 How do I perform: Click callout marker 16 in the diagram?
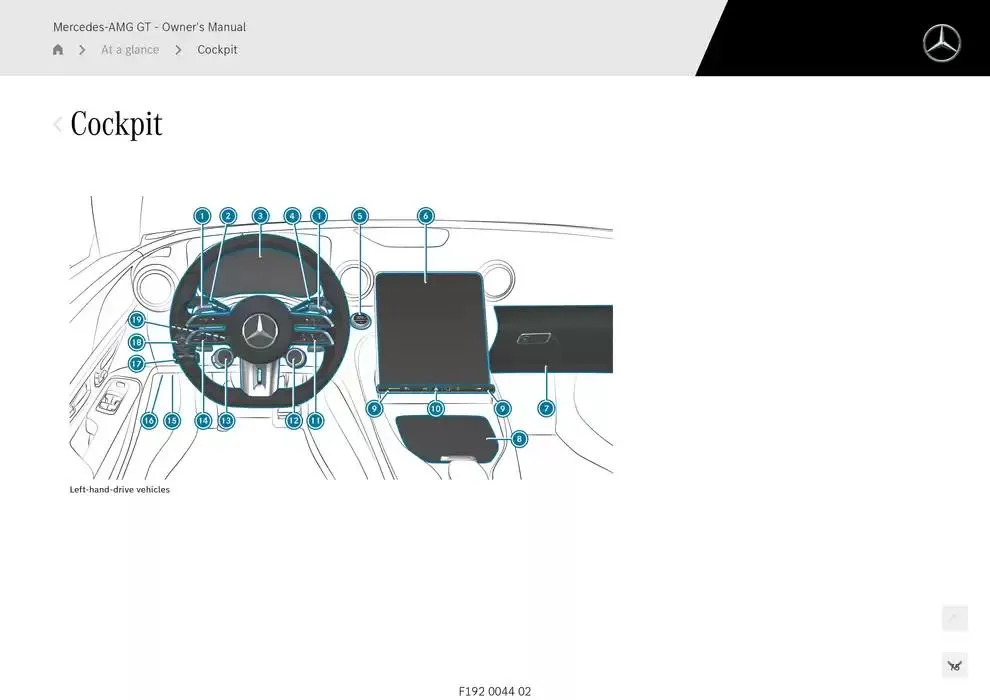149,421
